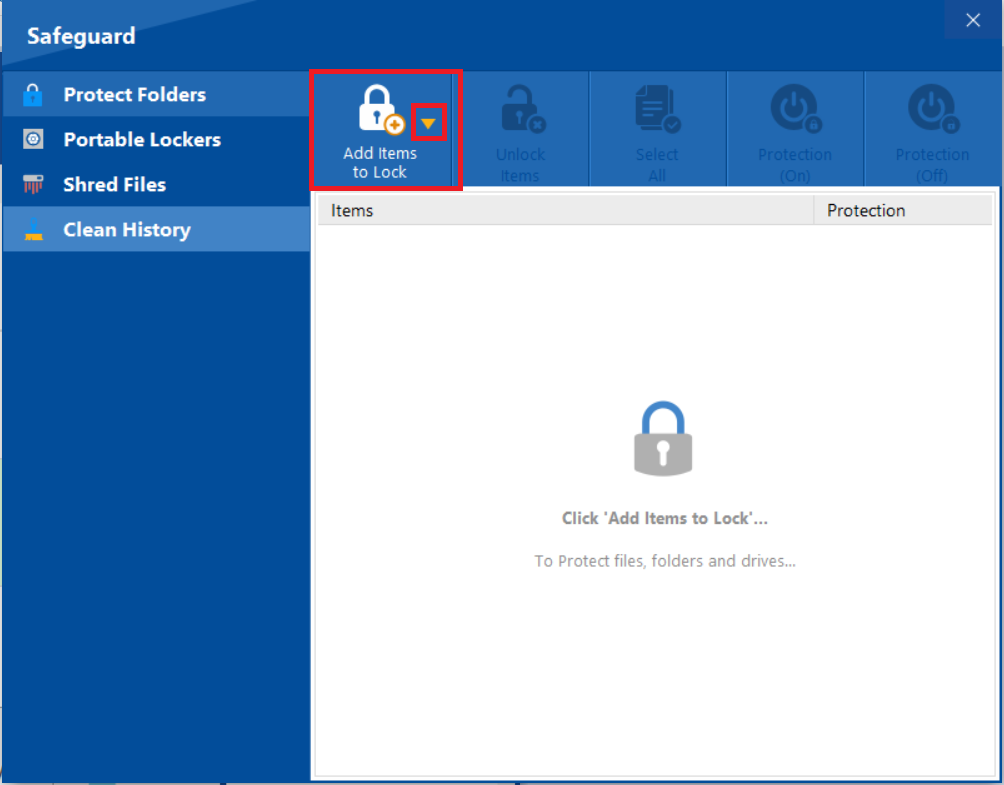Open the Portable Lockers section
The image size is (1004, 785).
pos(157,140)
